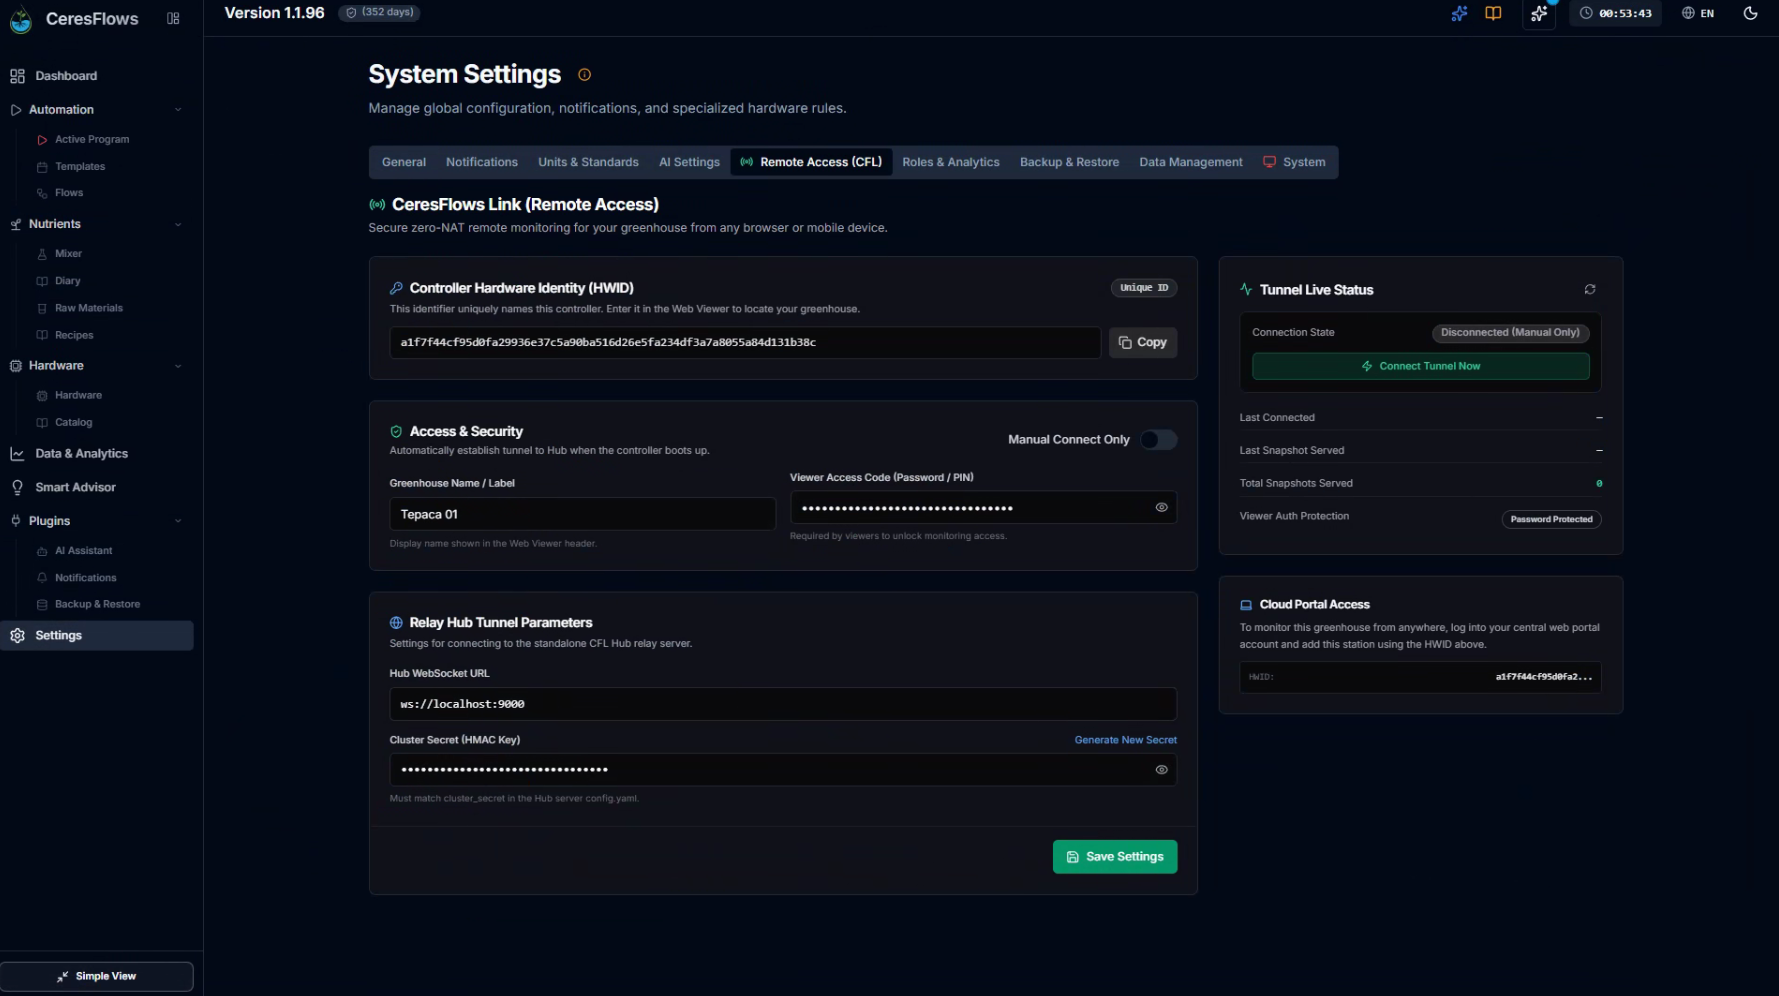The image size is (1779, 996).
Task: Switch to the Units & Standards tab
Action: pos(588,162)
